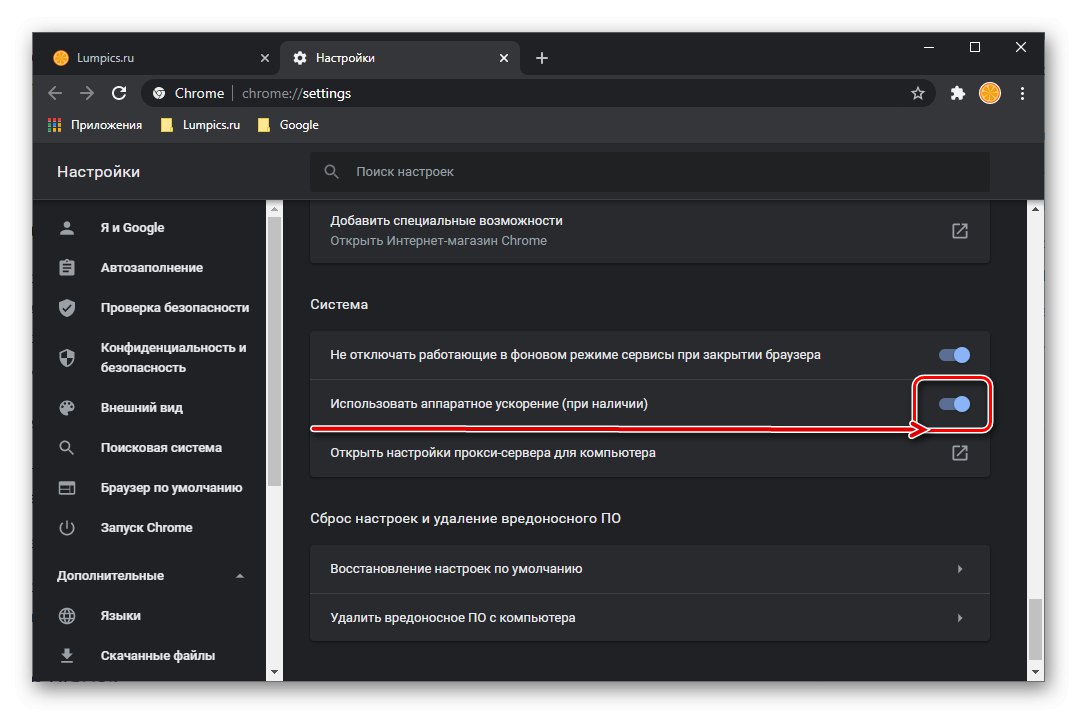This screenshot has height=714, width=1077.
Task: Open Внешний вид in the sidebar
Action: 141,408
